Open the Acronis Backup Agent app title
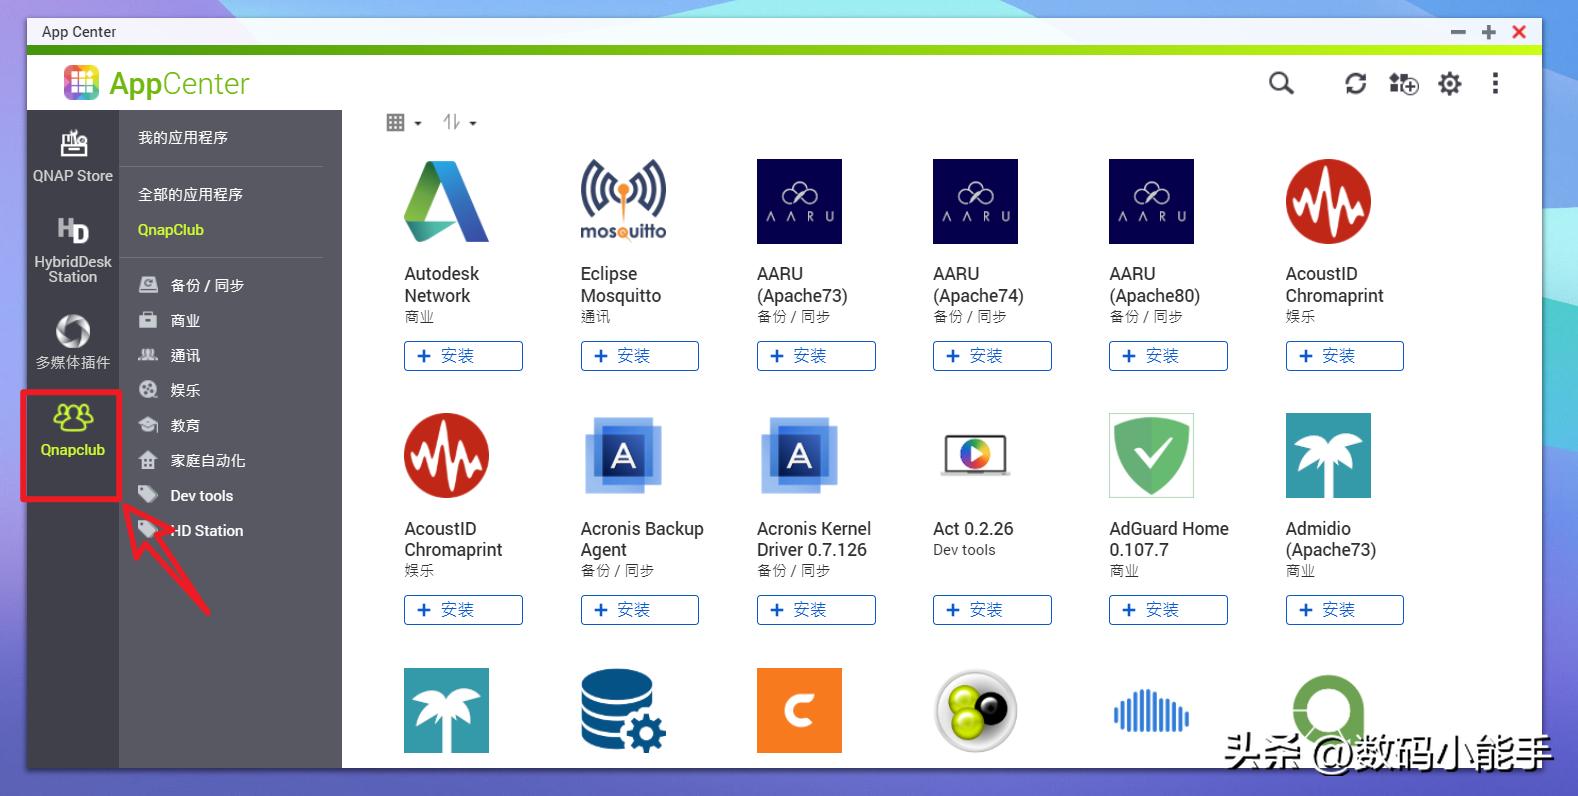Screen dimensions: 1578x796 (x=642, y=539)
